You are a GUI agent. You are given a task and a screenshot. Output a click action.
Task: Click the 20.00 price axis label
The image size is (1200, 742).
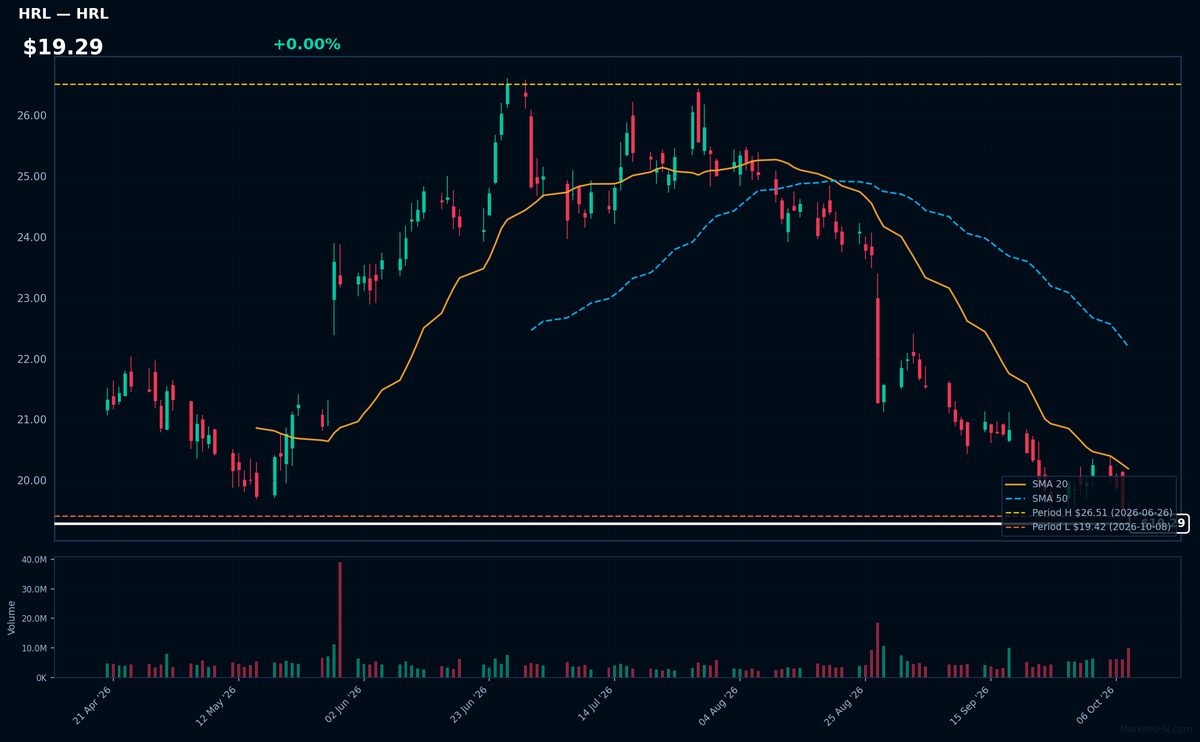pyautogui.click(x=32, y=481)
